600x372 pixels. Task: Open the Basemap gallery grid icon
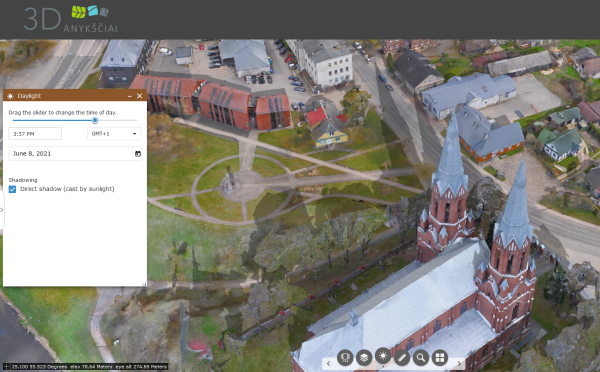point(440,358)
